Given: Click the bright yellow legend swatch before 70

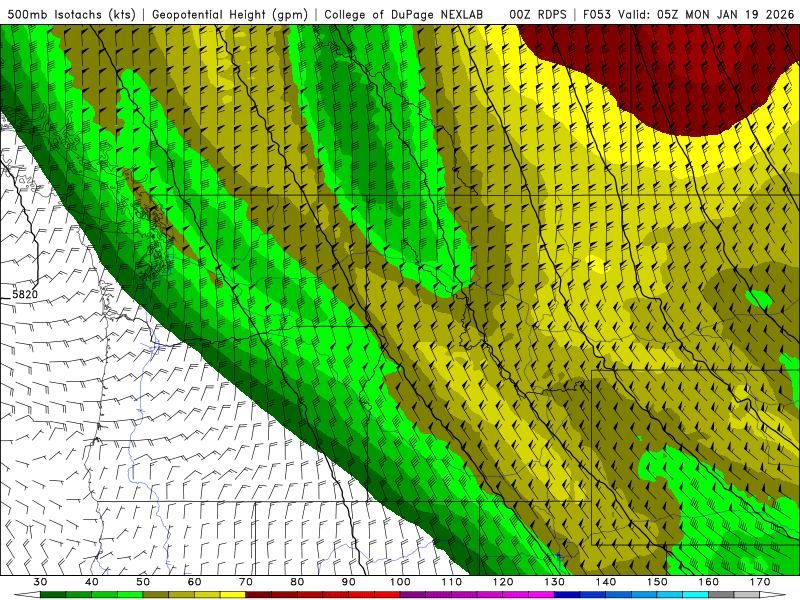Looking at the screenshot, I should [233, 595].
